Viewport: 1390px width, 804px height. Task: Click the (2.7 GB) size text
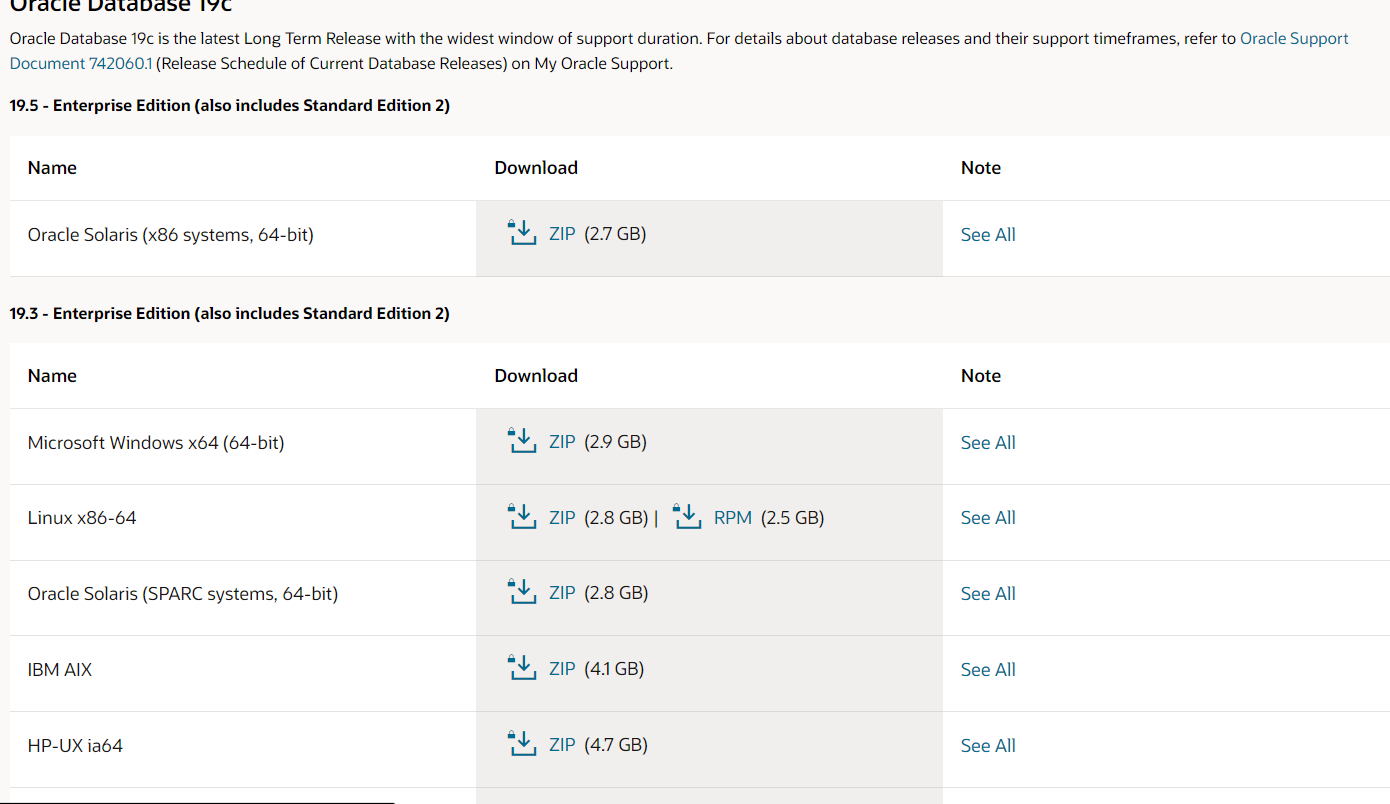click(x=615, y=234)
